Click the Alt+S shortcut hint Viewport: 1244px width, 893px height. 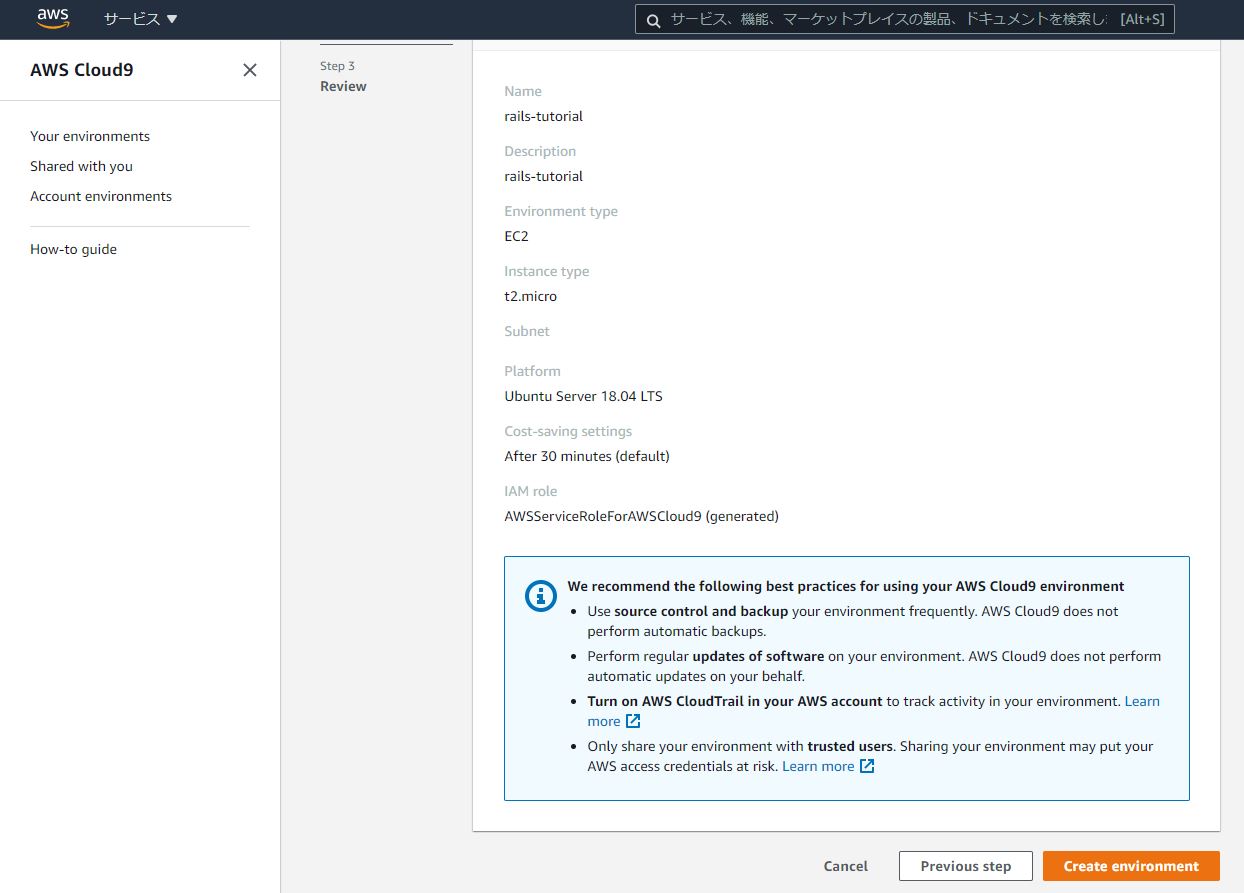pyautogui.click(x=1142, y=19)
